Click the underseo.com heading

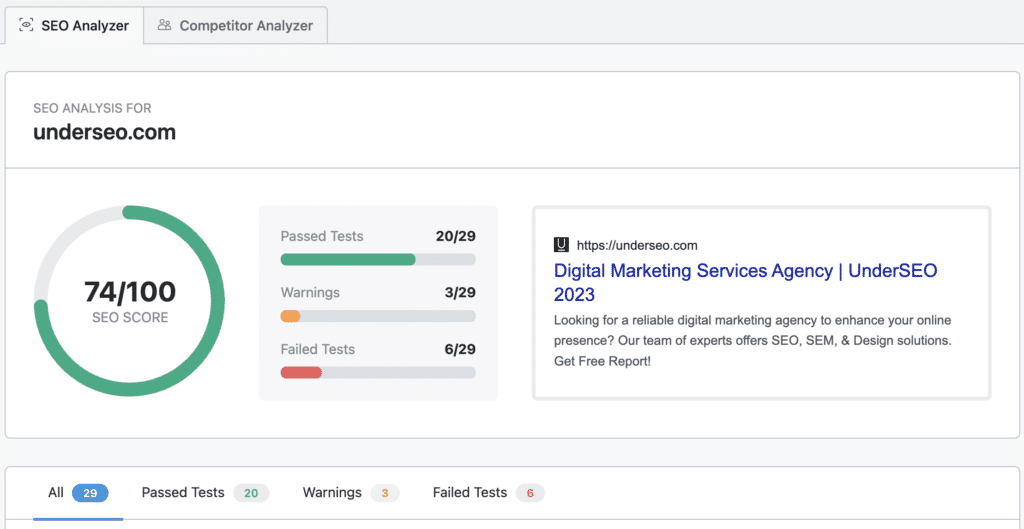pos(105,131)
